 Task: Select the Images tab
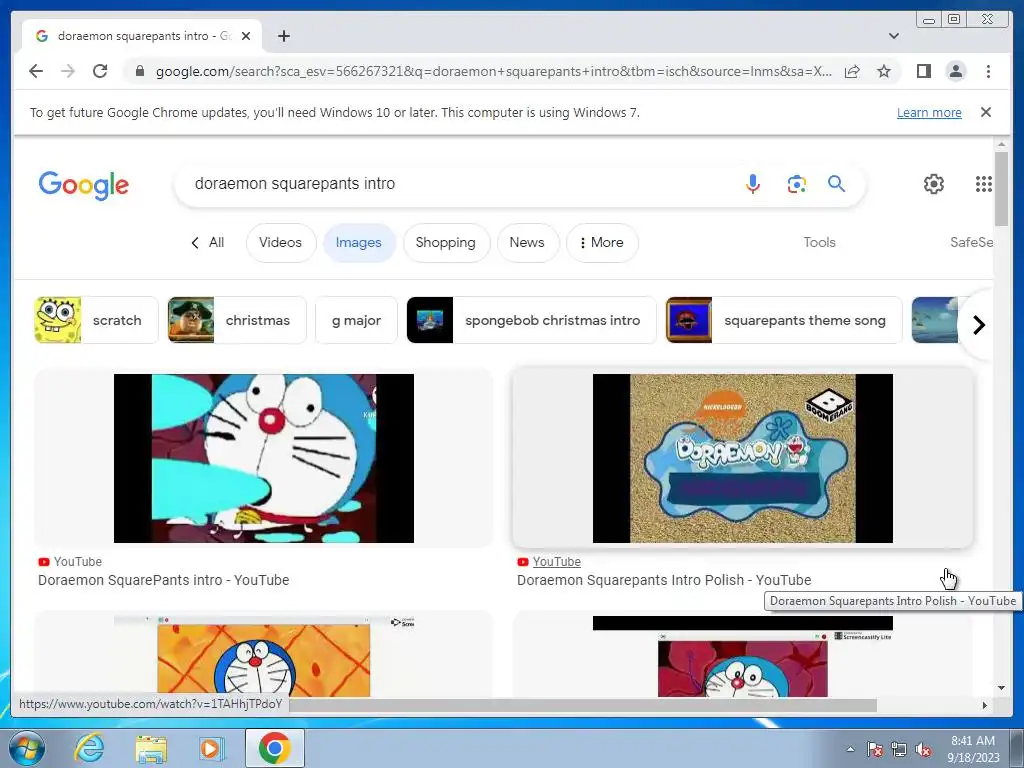coord(359,242)
